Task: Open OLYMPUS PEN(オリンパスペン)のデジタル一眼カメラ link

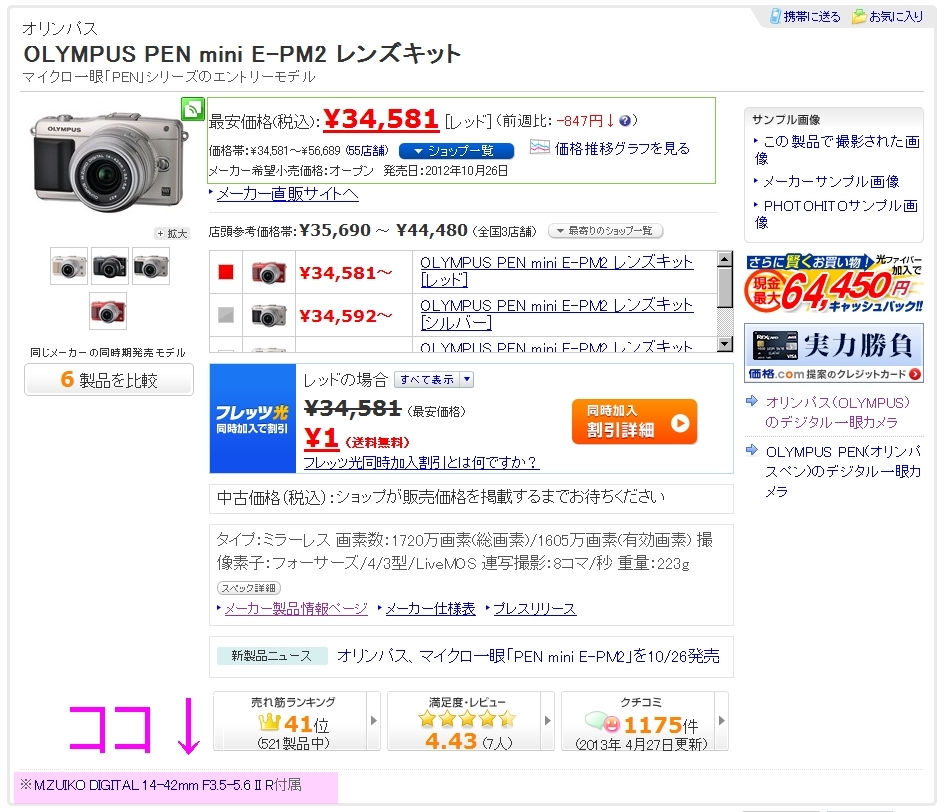Action: [x=843, y=471]
